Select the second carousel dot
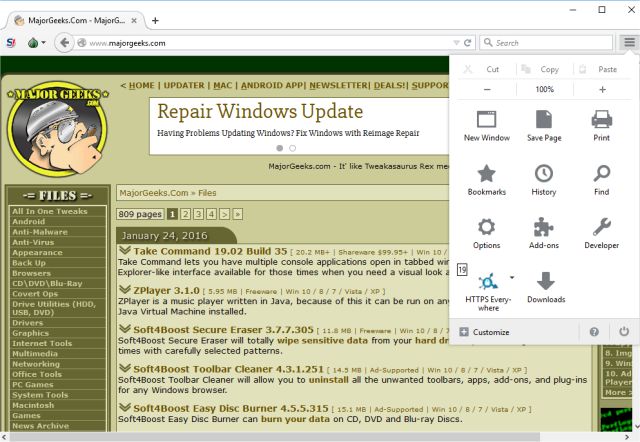The image size is (640, 442). [x=293, y=148]
